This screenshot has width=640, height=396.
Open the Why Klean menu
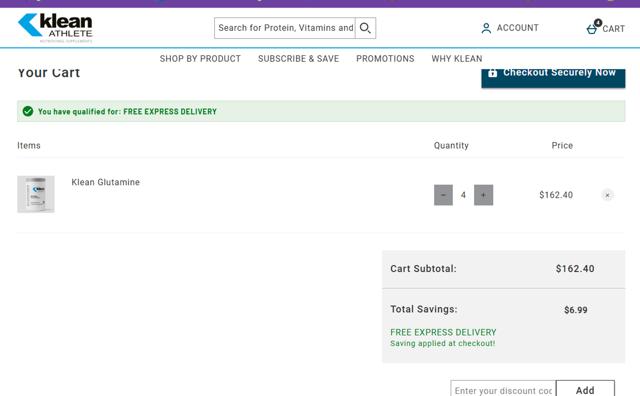tap(457, 59)
